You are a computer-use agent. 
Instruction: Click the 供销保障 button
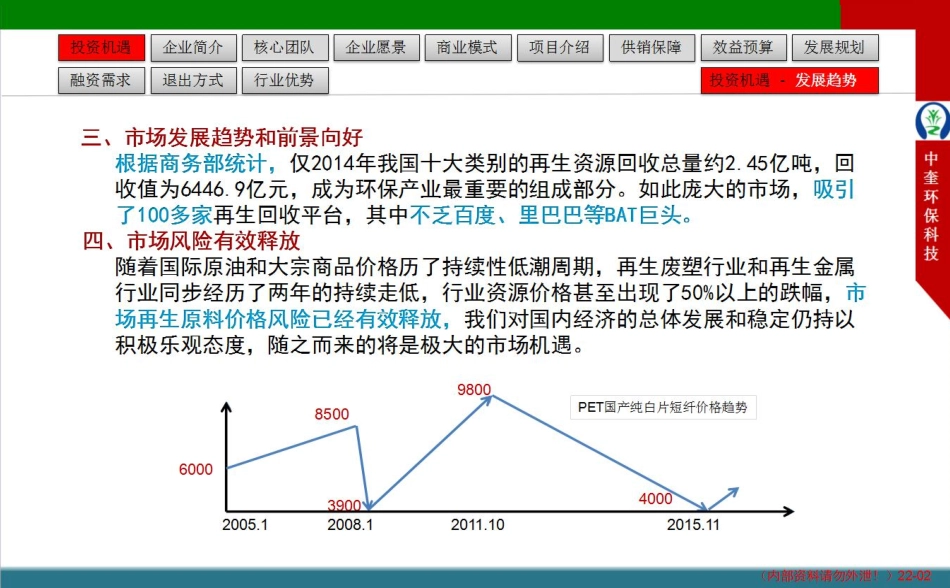(x=650, y=47)
